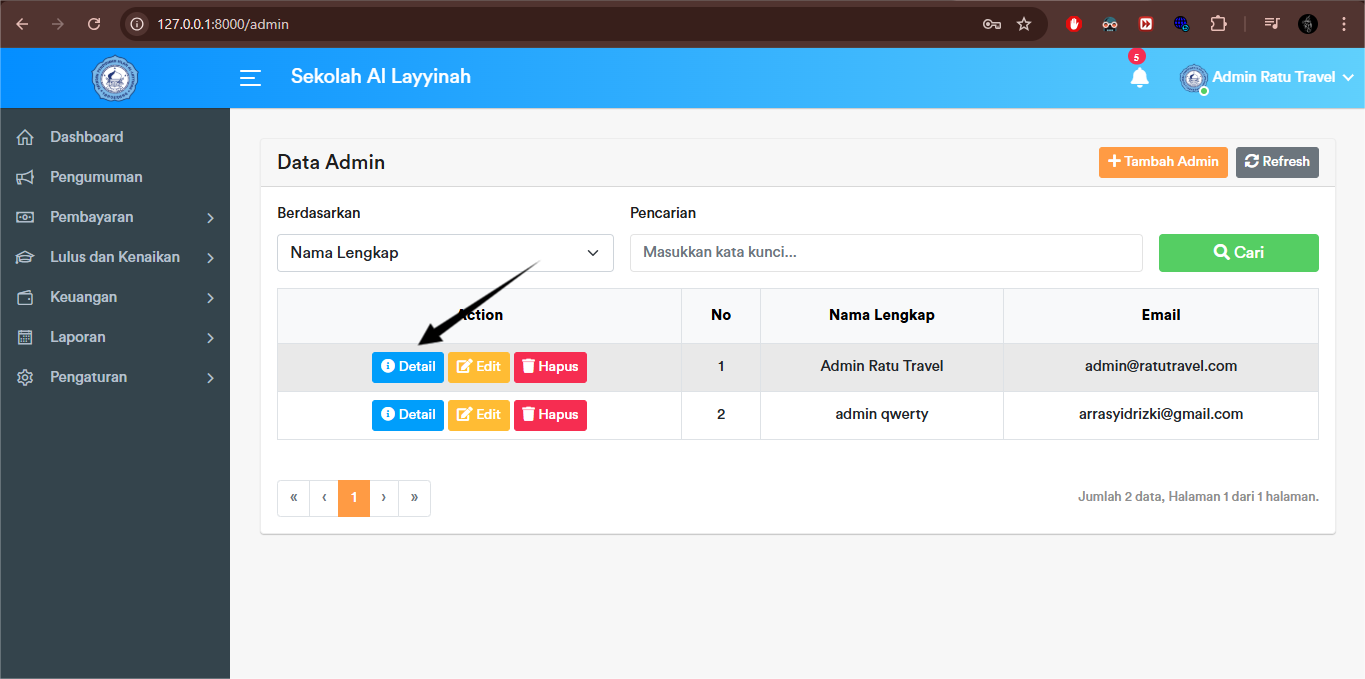This screenshot has height=679, width=1365.
Task: Select page 1 in the pagination
Action: pyautogui.click(x=353, y=497)
